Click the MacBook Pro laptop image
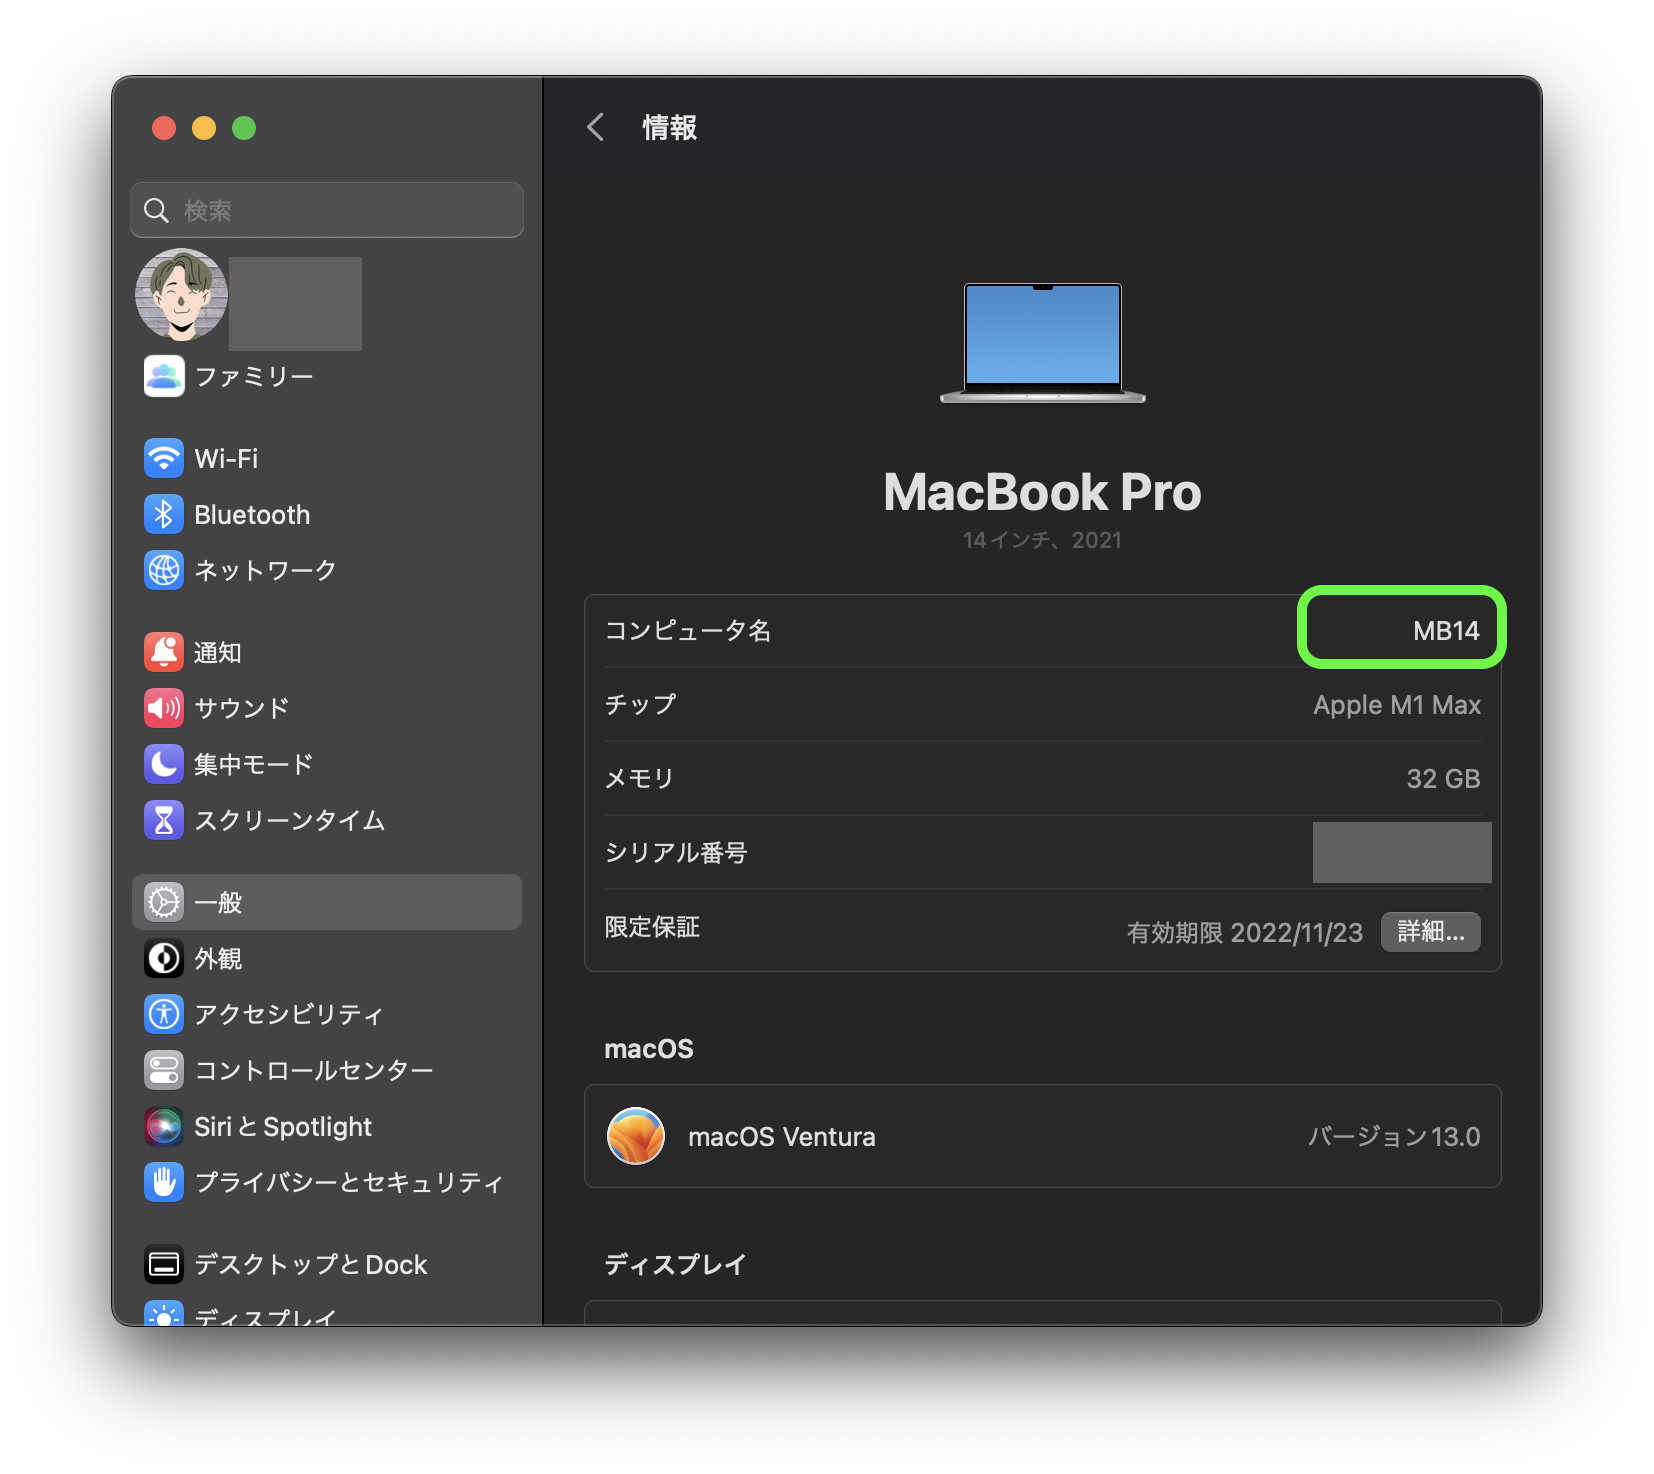Screen dimensions: 1654x1474 [1042, 343]
